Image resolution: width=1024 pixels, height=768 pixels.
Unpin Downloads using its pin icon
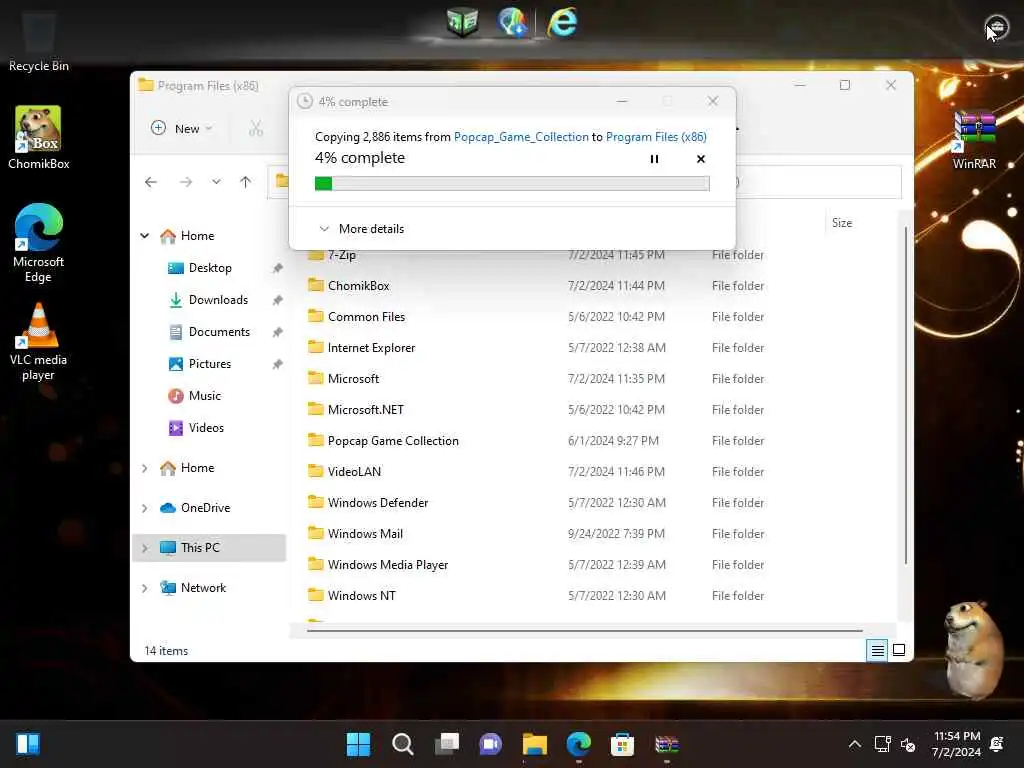[x=278, y=300]
